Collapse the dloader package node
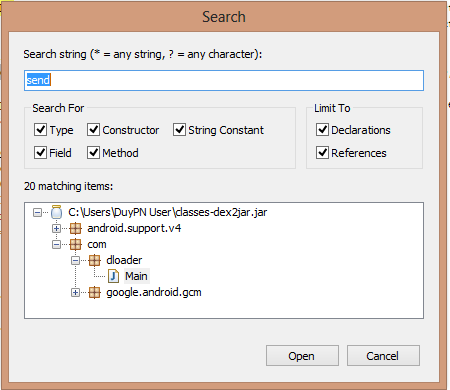 tap(75, 260)
